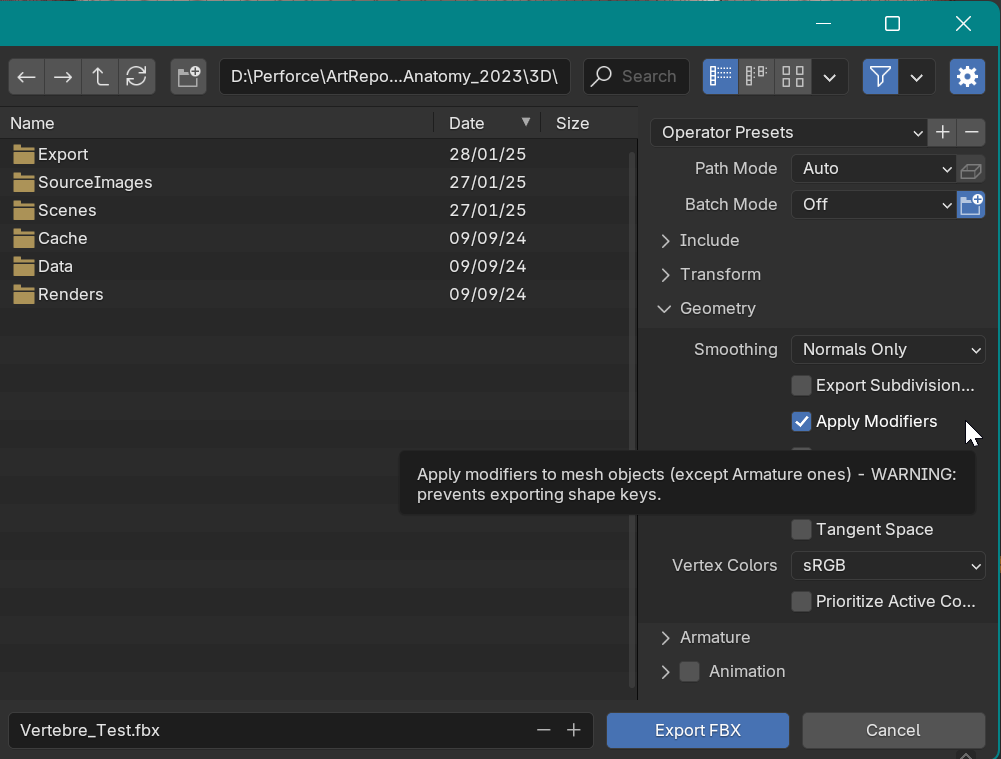Viewport: 1001px width, 759px height.
Task: Open Path Mode Auto dropdown
Action: [873, 169]
